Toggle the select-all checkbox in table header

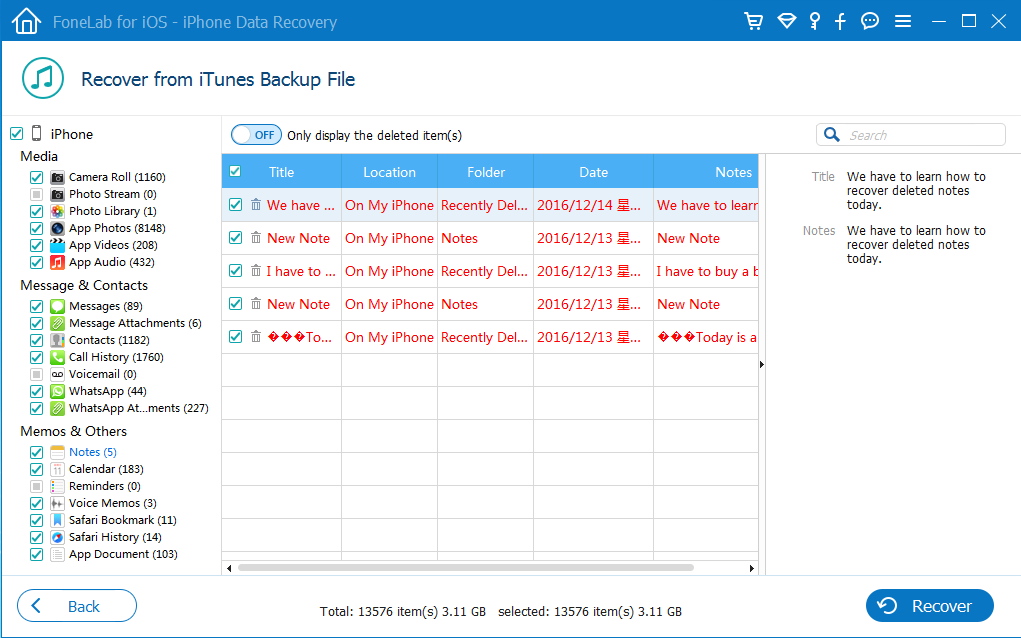pos(235,171)
